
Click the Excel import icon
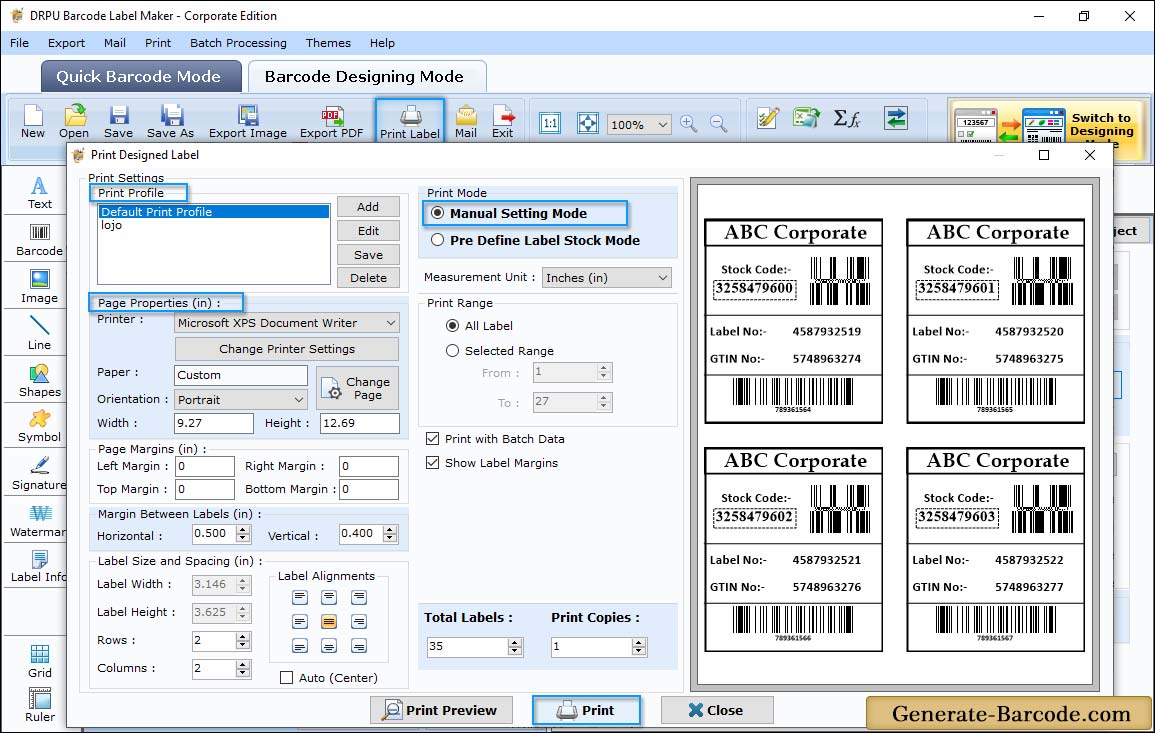[x=807, y=118]
